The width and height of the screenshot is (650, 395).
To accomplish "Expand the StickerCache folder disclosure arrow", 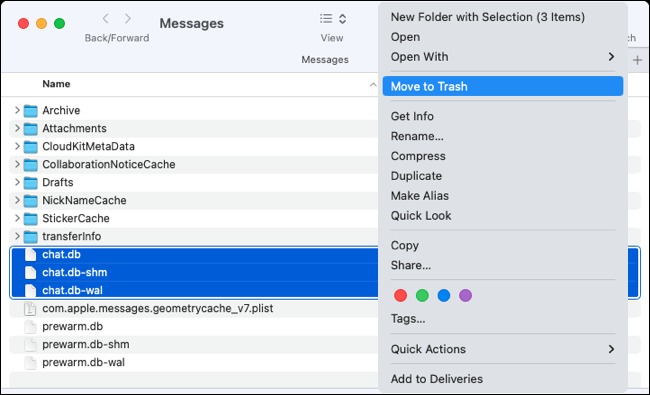I will tap(17, 218).
